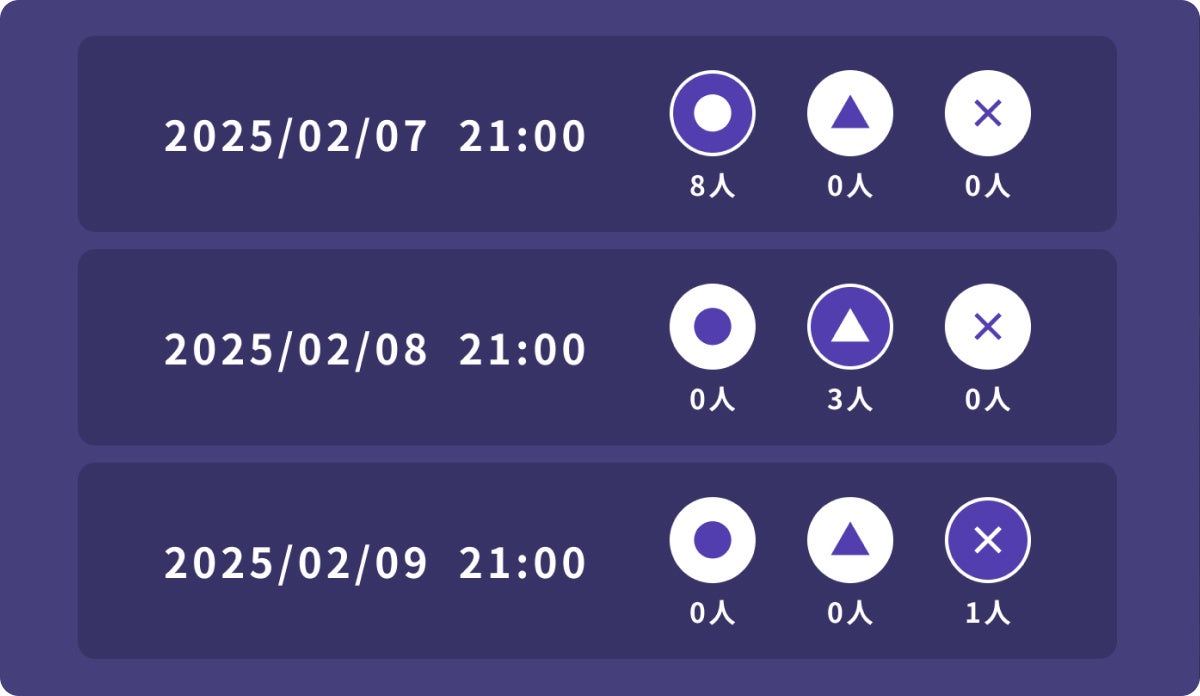The image size is (1200, 696).
Task: Toggle selected cross for 2025/02/09
Action: tap(988, 540)
